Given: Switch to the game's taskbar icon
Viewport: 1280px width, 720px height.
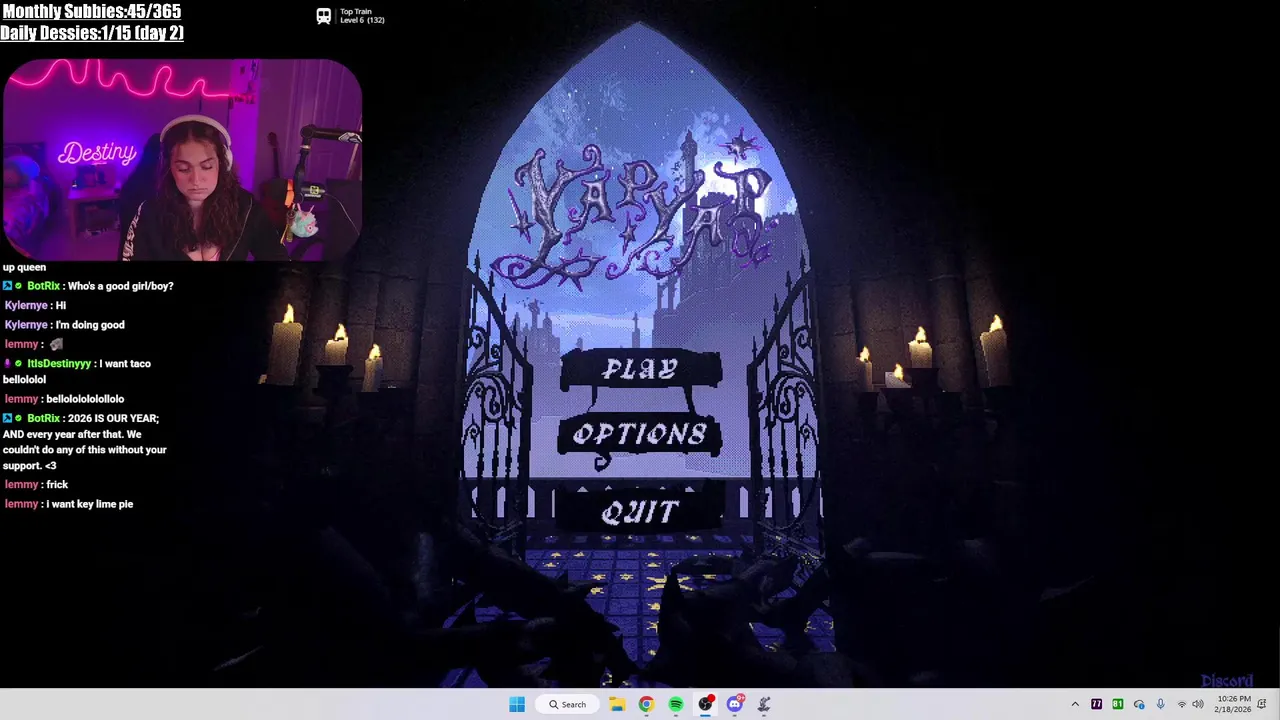Looking at the screenshot, I should (x=764, y=704).
